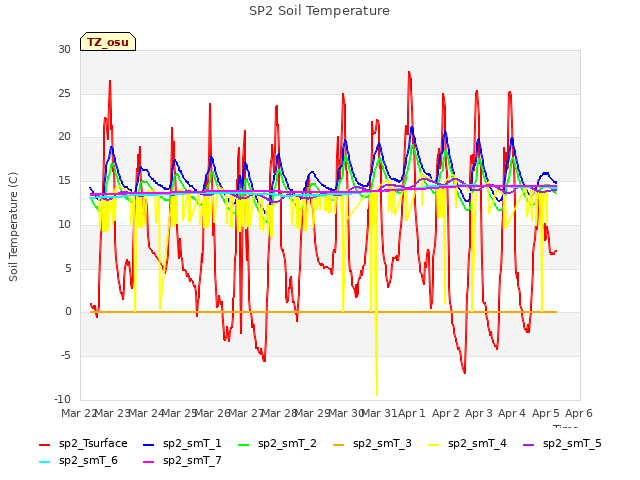Click the Apr 3 x-axis tick label
Image resolution: width=640 pixels, height=480 pixels.
tap(479, 413)
